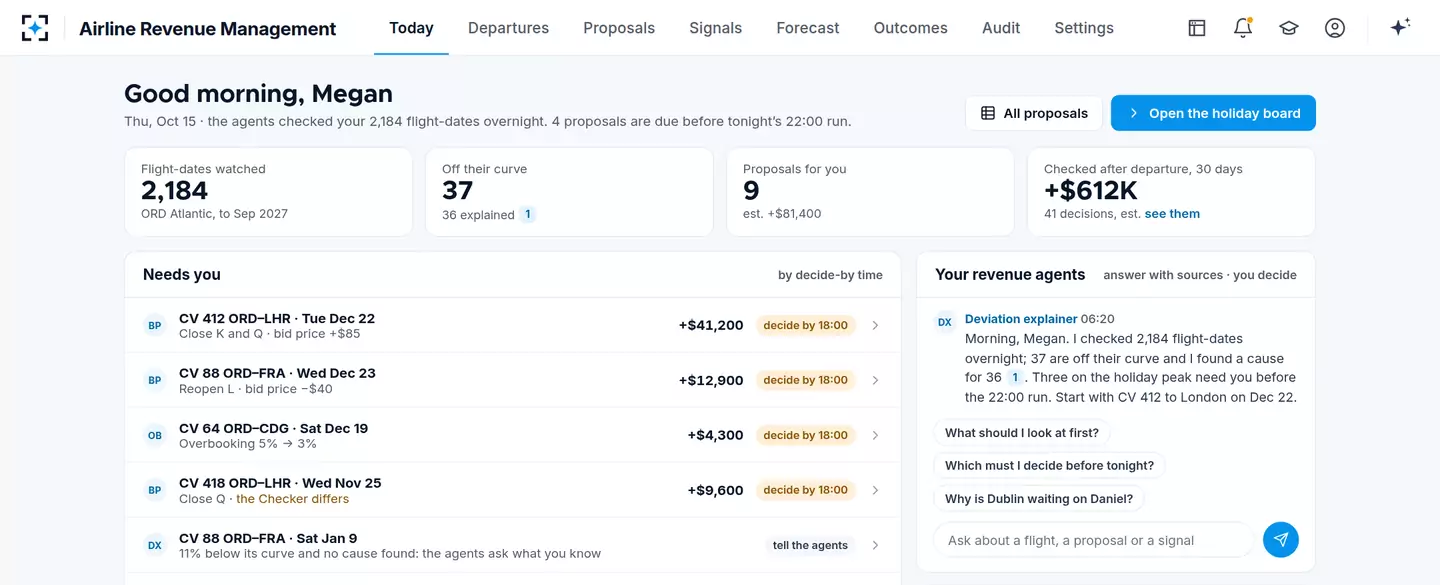Expand the CV 418 ORD–LHR row chevron
Screen dimensions: 1440x585
click(875, 490)
